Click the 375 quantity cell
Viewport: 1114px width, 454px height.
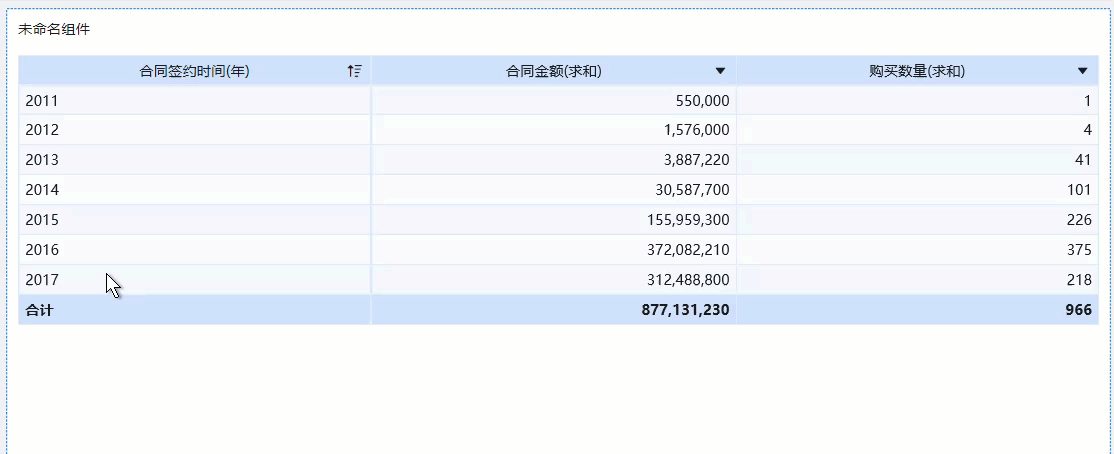[x=1077, y=250]
